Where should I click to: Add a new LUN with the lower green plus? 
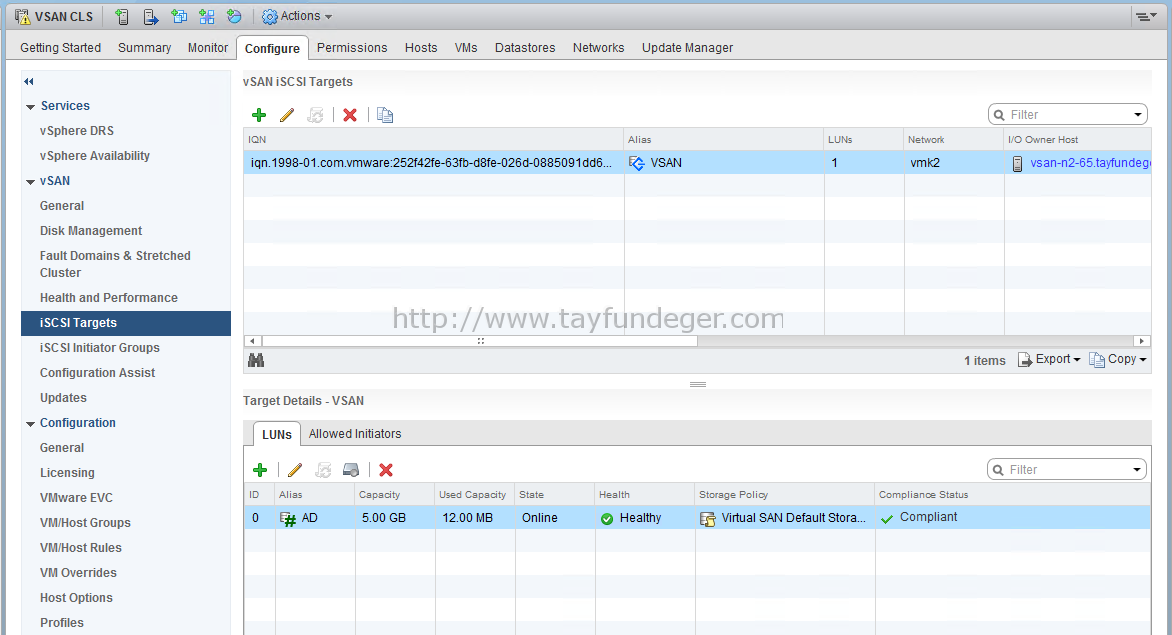(x=260, y=470)
